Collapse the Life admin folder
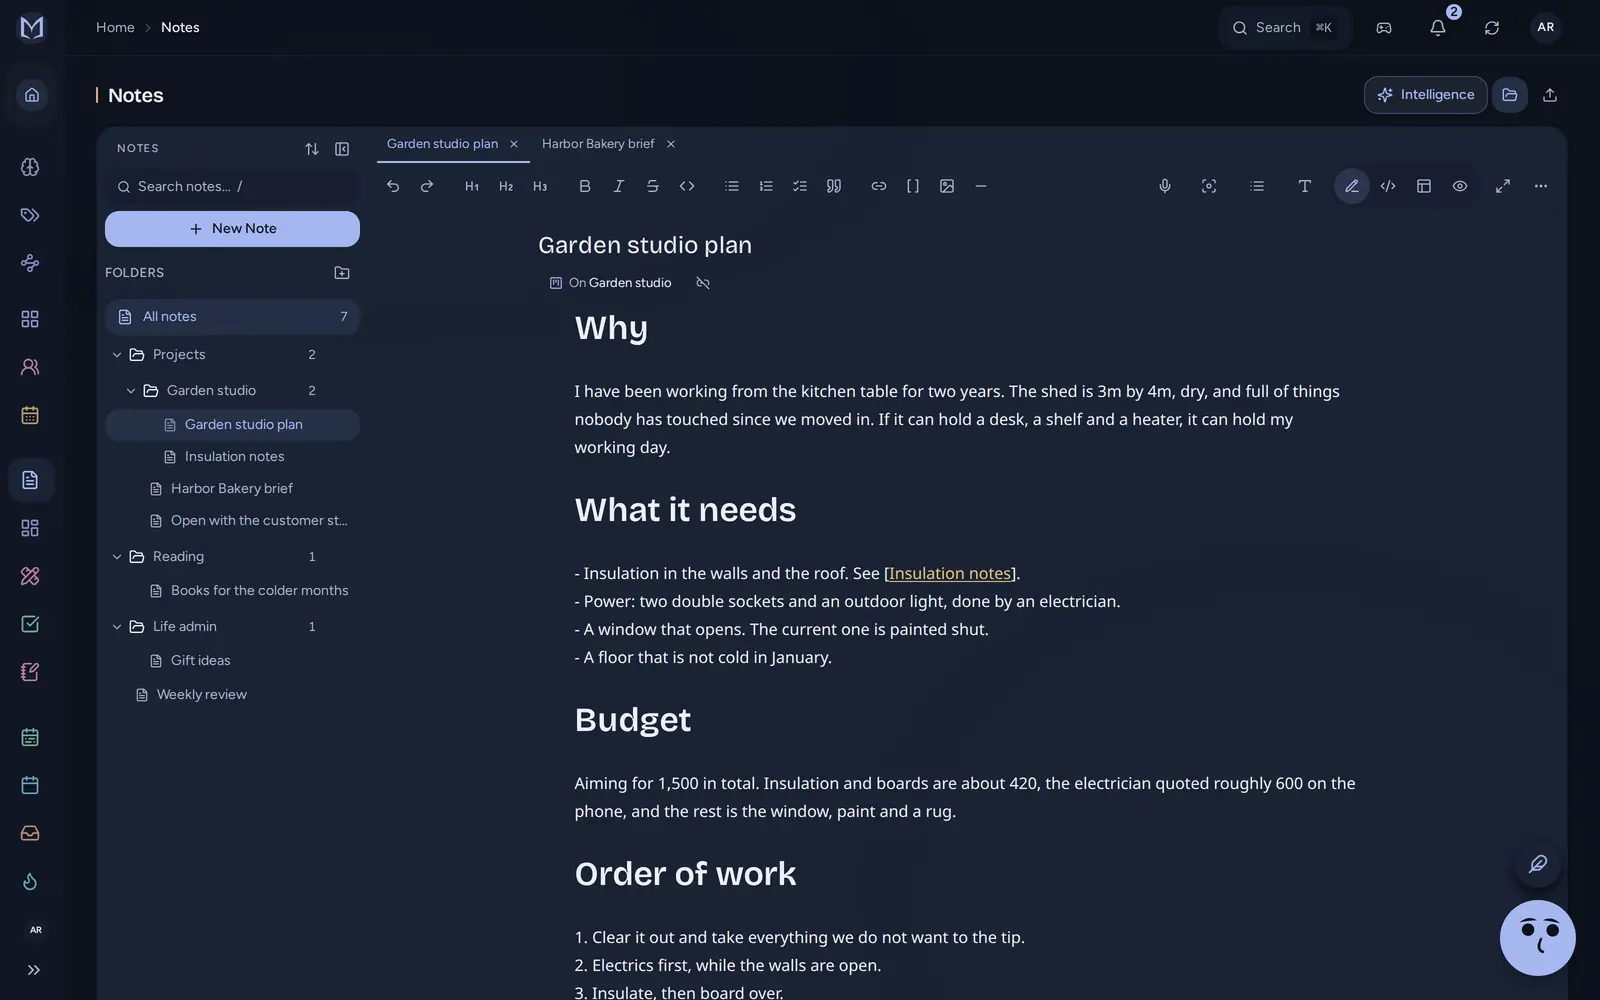The width and height of the screenshot is (1600, 1000). [x=117, y=627]
